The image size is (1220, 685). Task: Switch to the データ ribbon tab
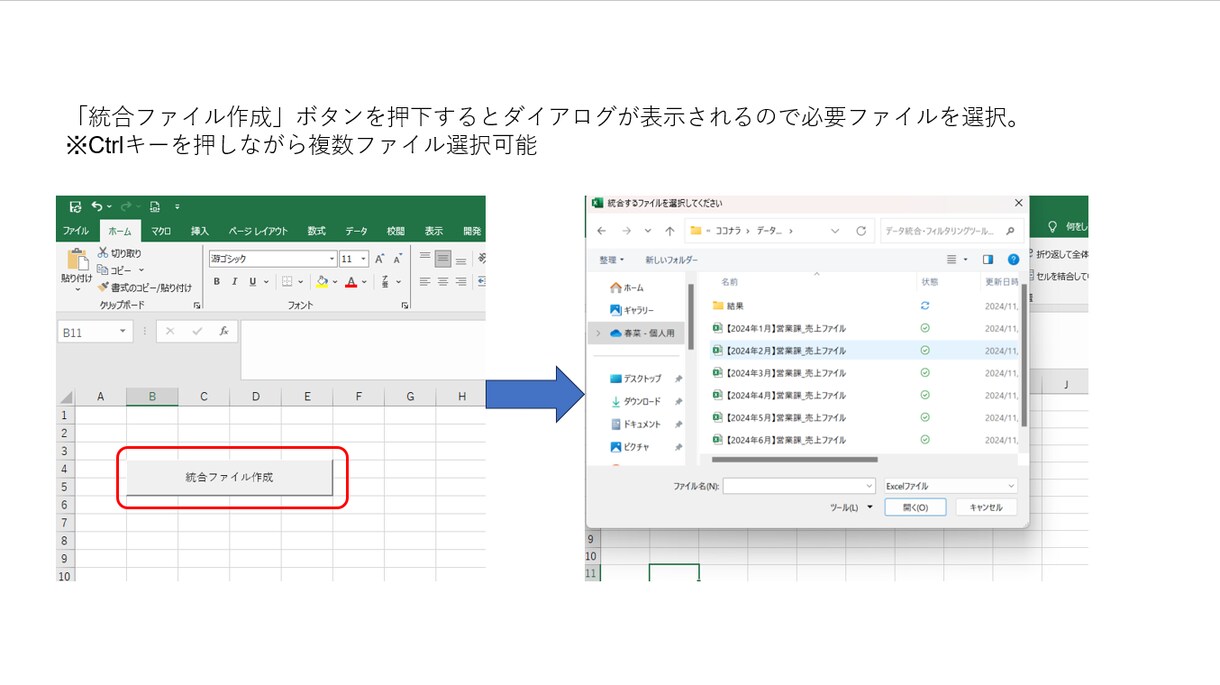(x=356, y=231)
